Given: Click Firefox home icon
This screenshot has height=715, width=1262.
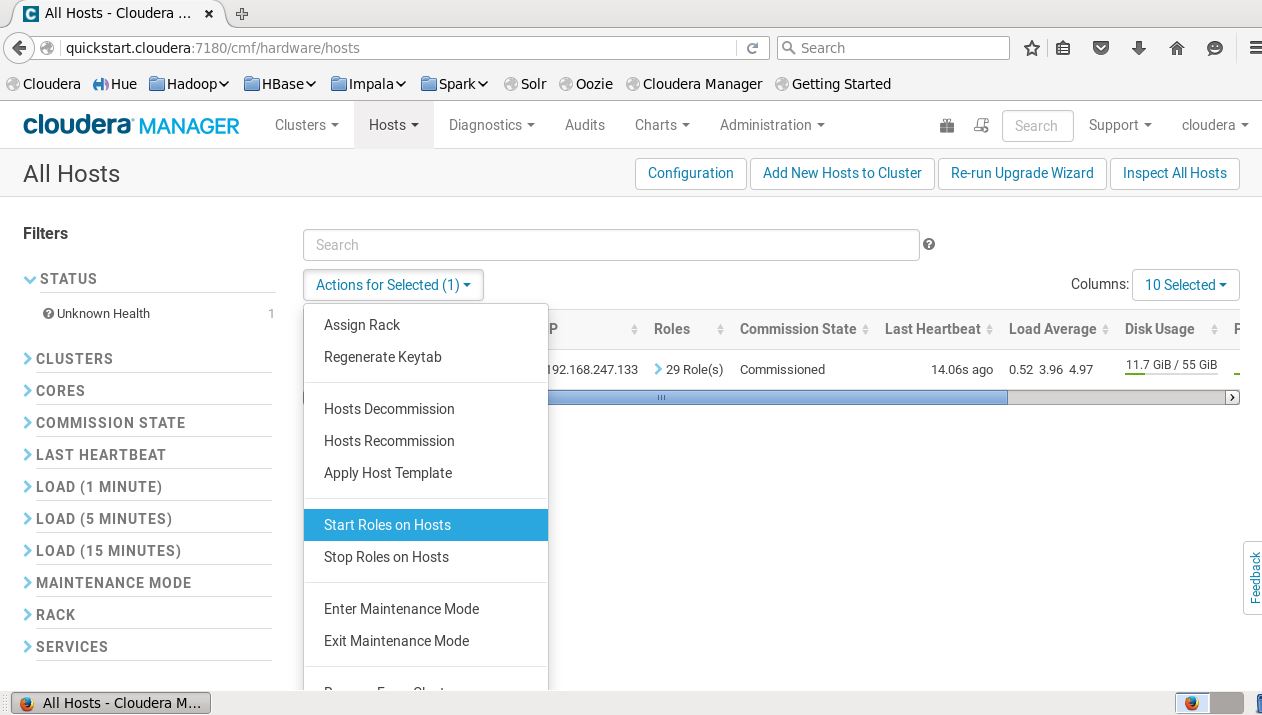Looking at the screenshot, I should tap(1177, 48).
